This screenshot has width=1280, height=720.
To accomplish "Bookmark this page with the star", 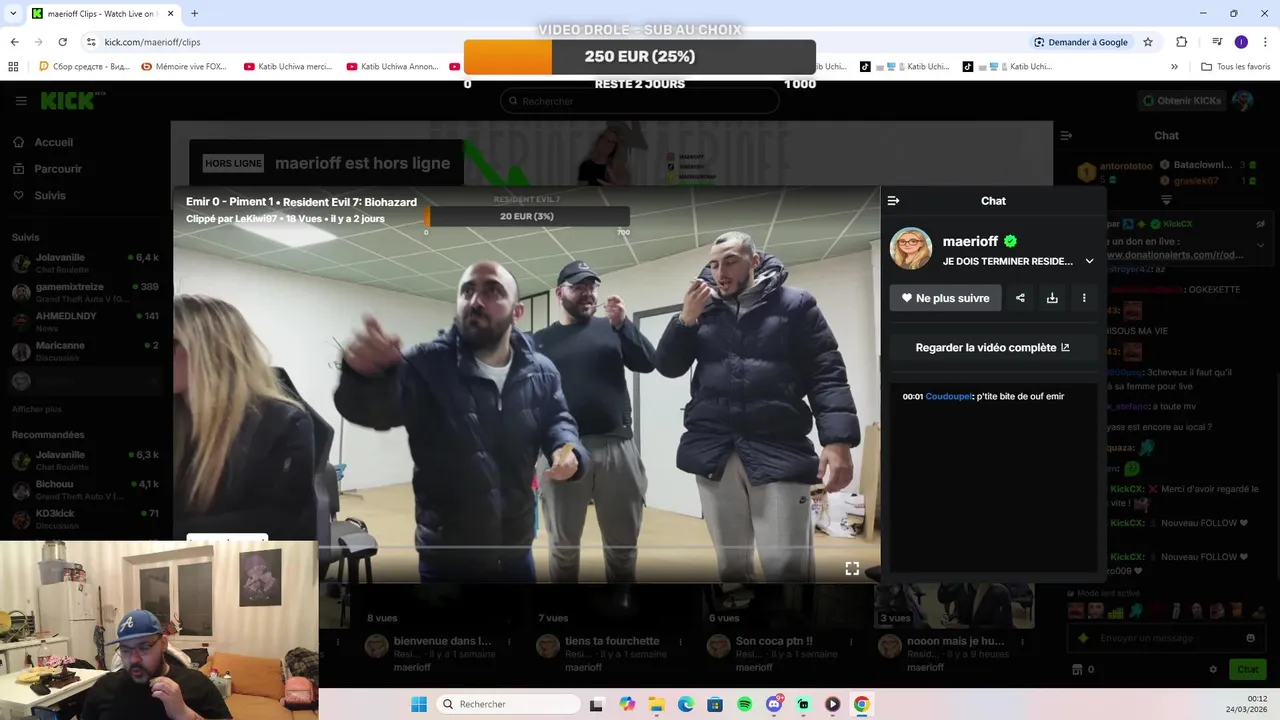I will point(1148,42).
